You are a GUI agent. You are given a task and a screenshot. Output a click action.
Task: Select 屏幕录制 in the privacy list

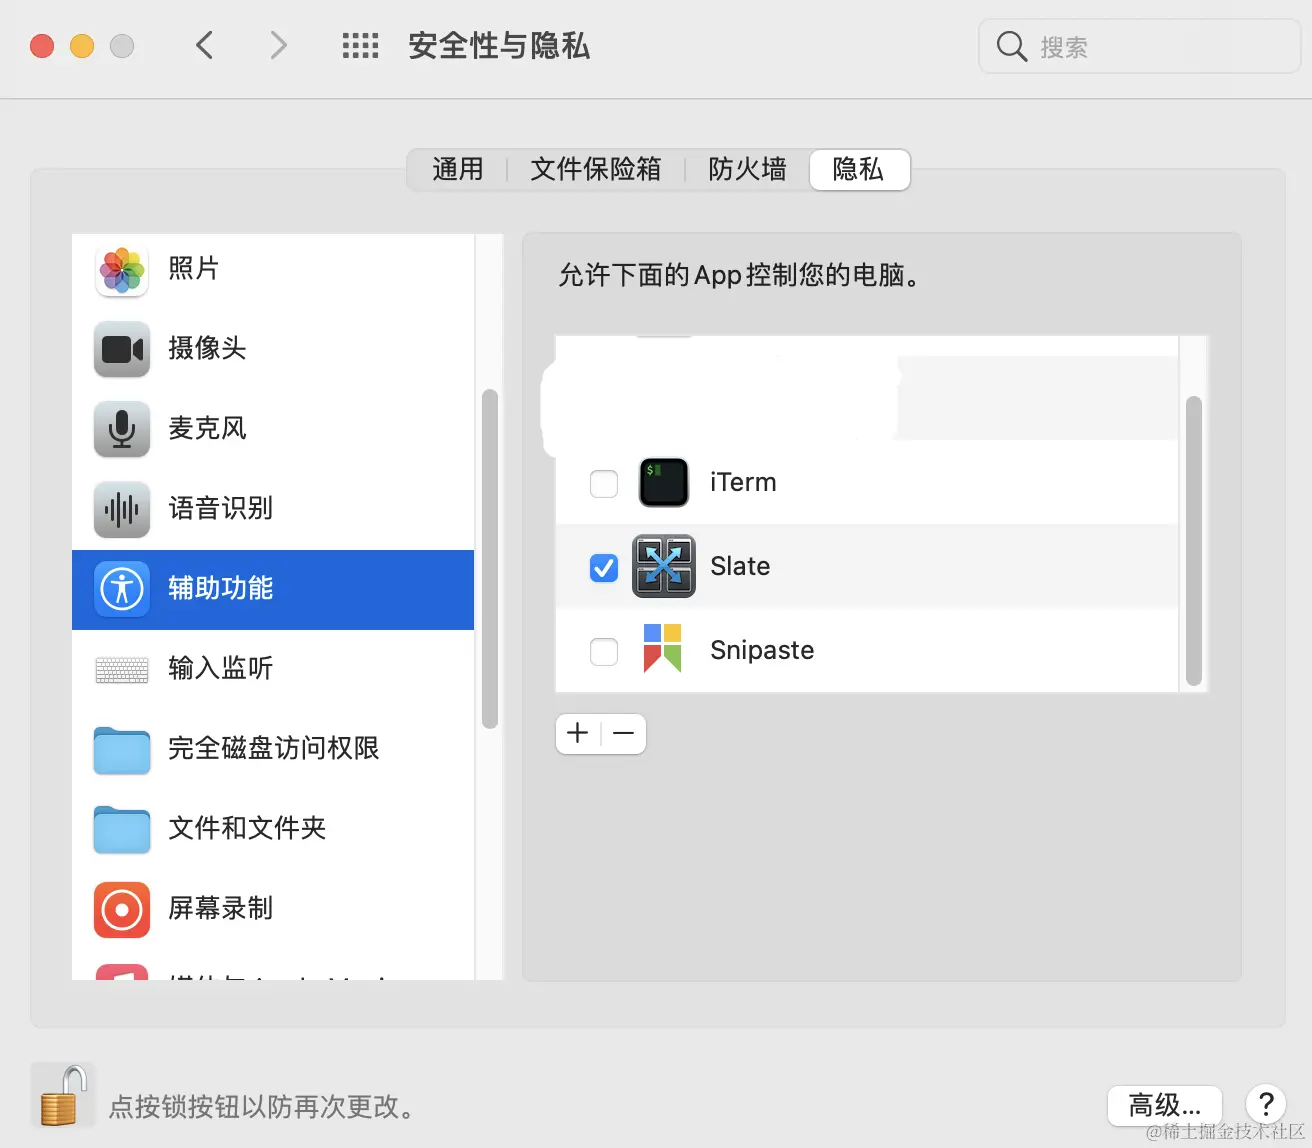click(273, 909)
